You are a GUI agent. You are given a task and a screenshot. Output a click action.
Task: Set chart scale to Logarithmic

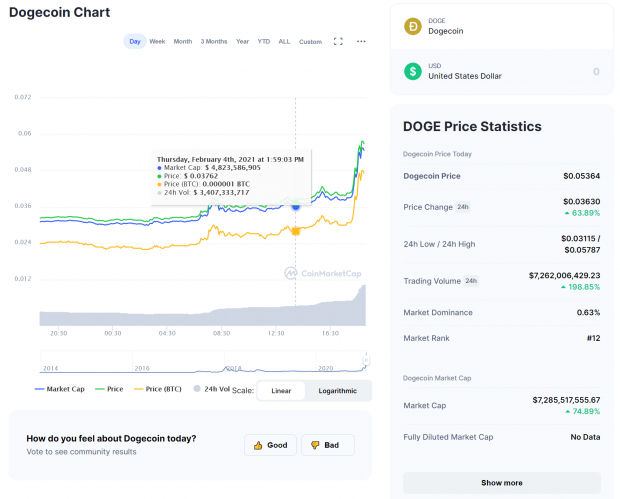(x=338, y=391)
